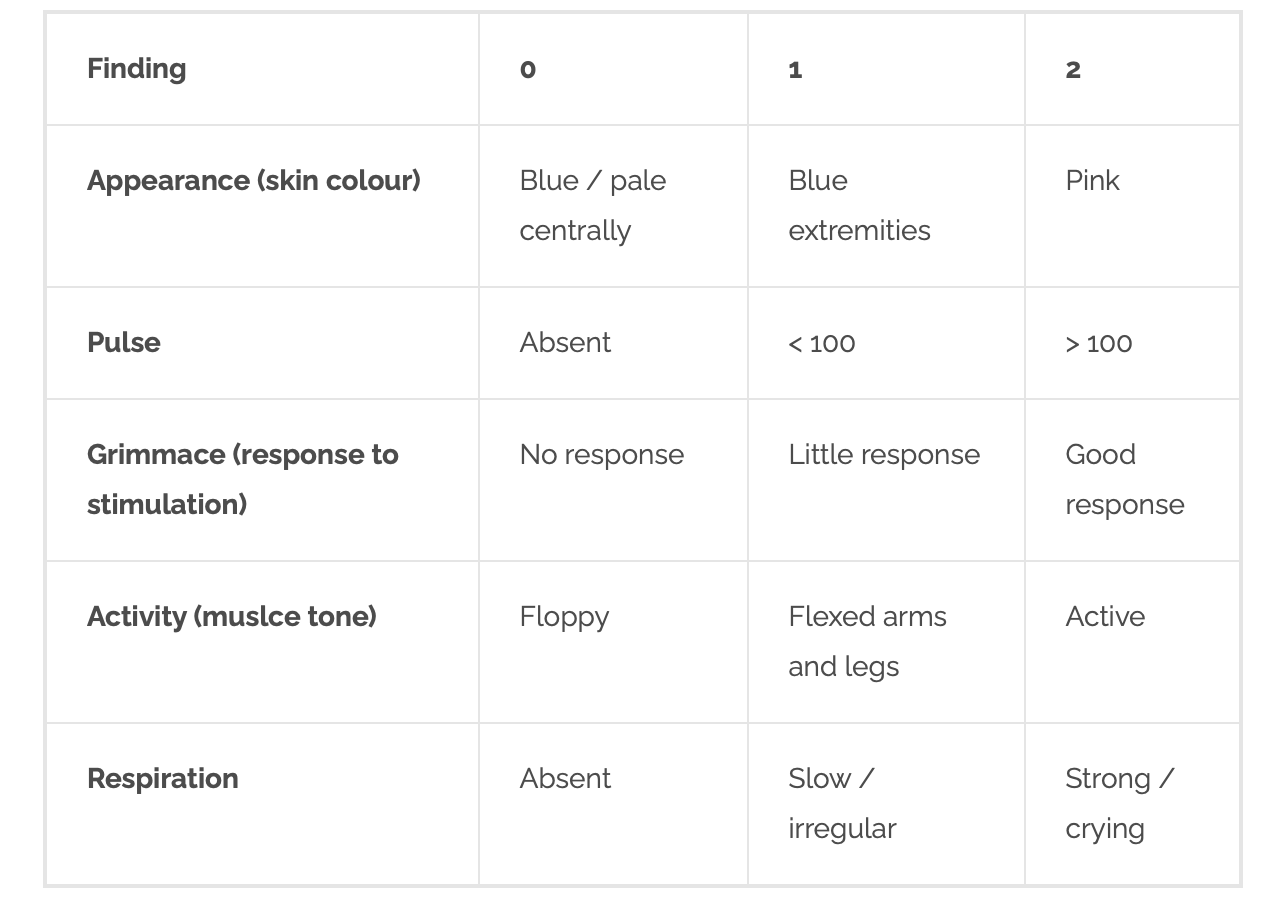Select the 'Grimmace (response to stimulation)' label
Image resolution: width=1266 pixels, height=918 pixels.
pyautogui.click(x=242, y=479)
